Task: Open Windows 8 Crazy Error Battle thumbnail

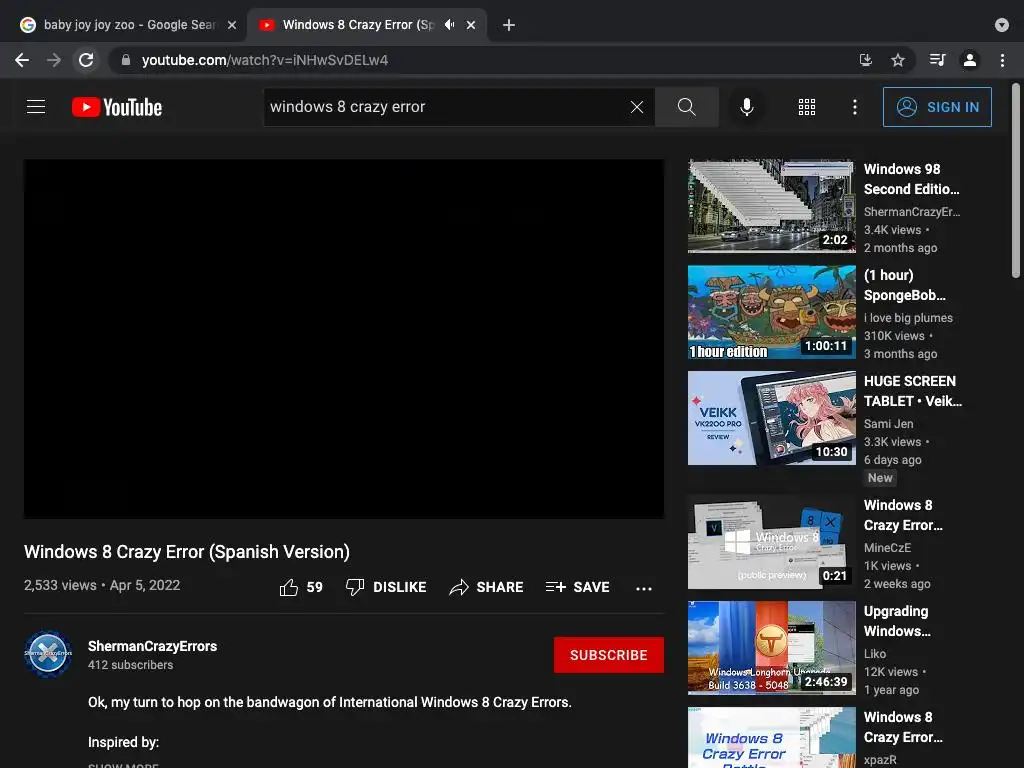Action: point(771,737)
